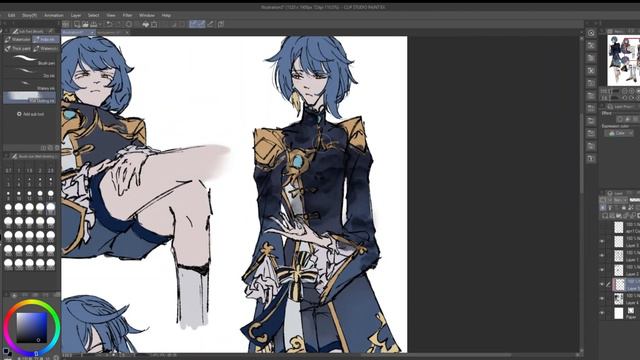
Task: Close the second document tab
Action: (x=127, y=32)
